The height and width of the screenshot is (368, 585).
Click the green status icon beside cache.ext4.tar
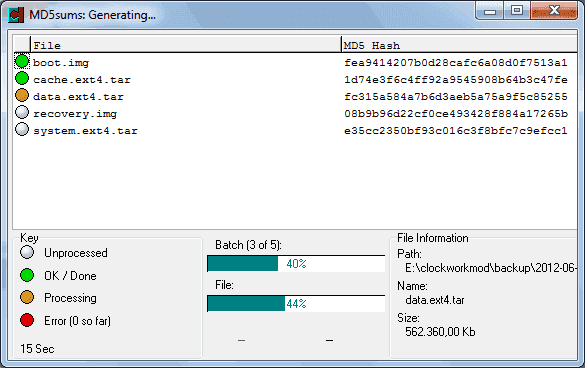22,78
